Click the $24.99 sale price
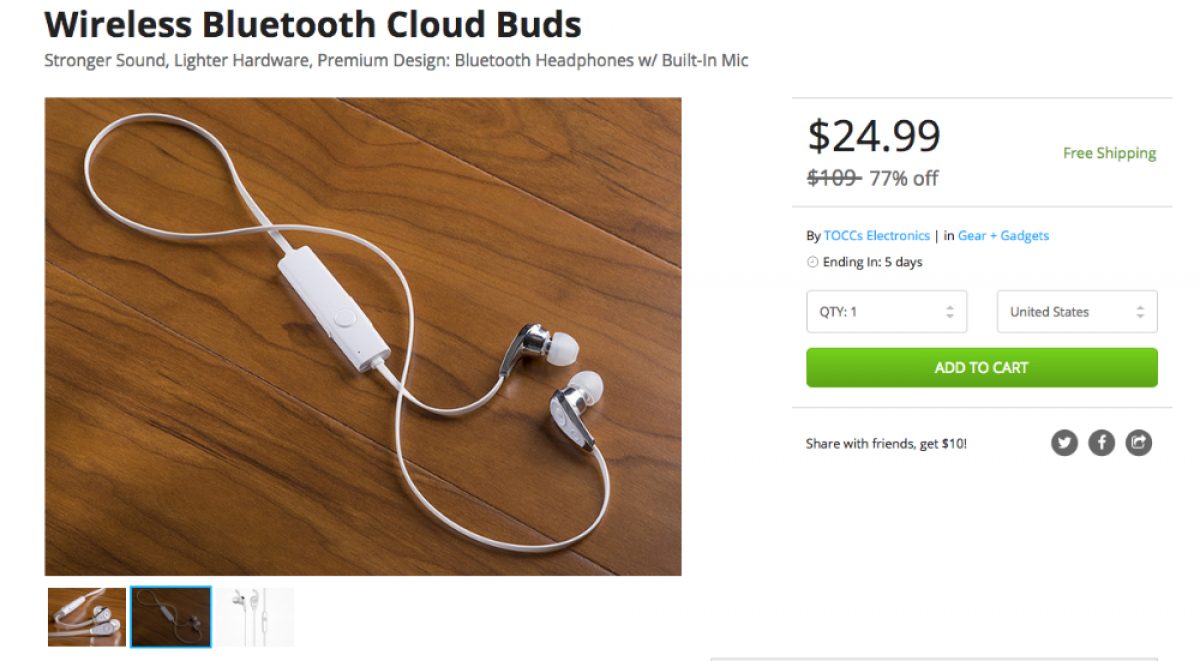 point(874,136)
